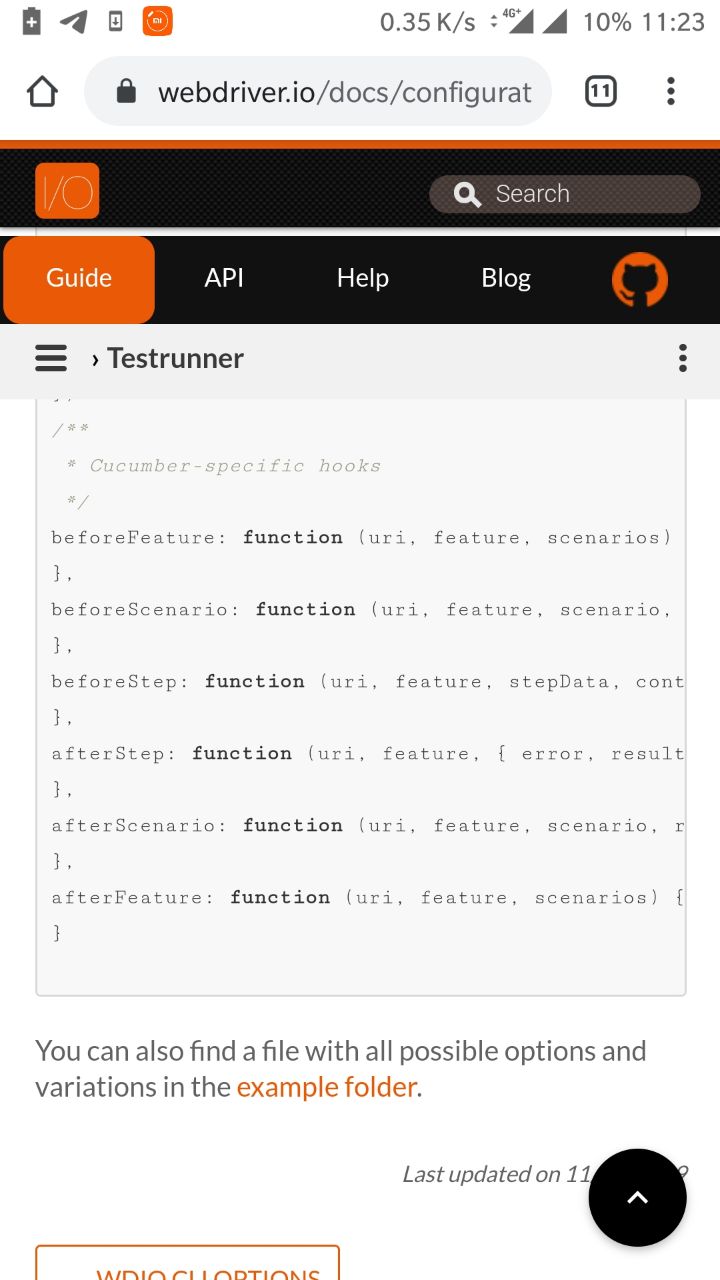Open the on-page contents three-dot menu
720x1280 pixels.
(682, 358)
